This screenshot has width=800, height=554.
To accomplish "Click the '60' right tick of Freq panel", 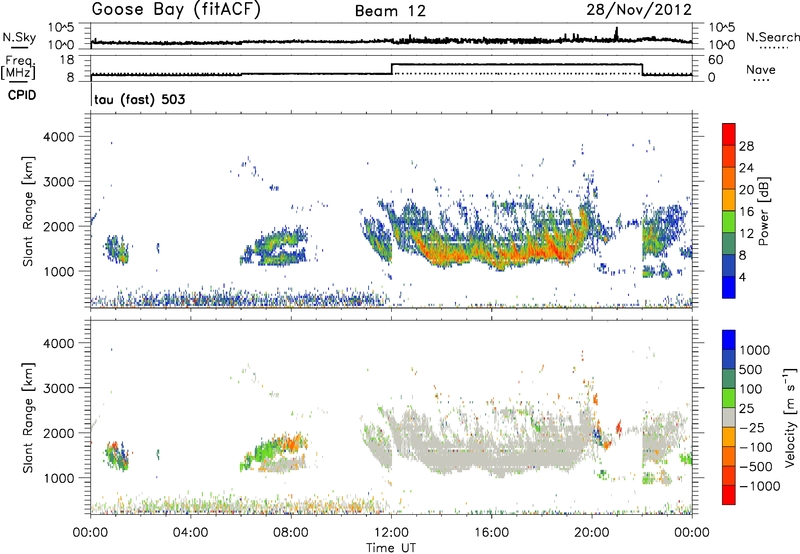I will 716,60.
